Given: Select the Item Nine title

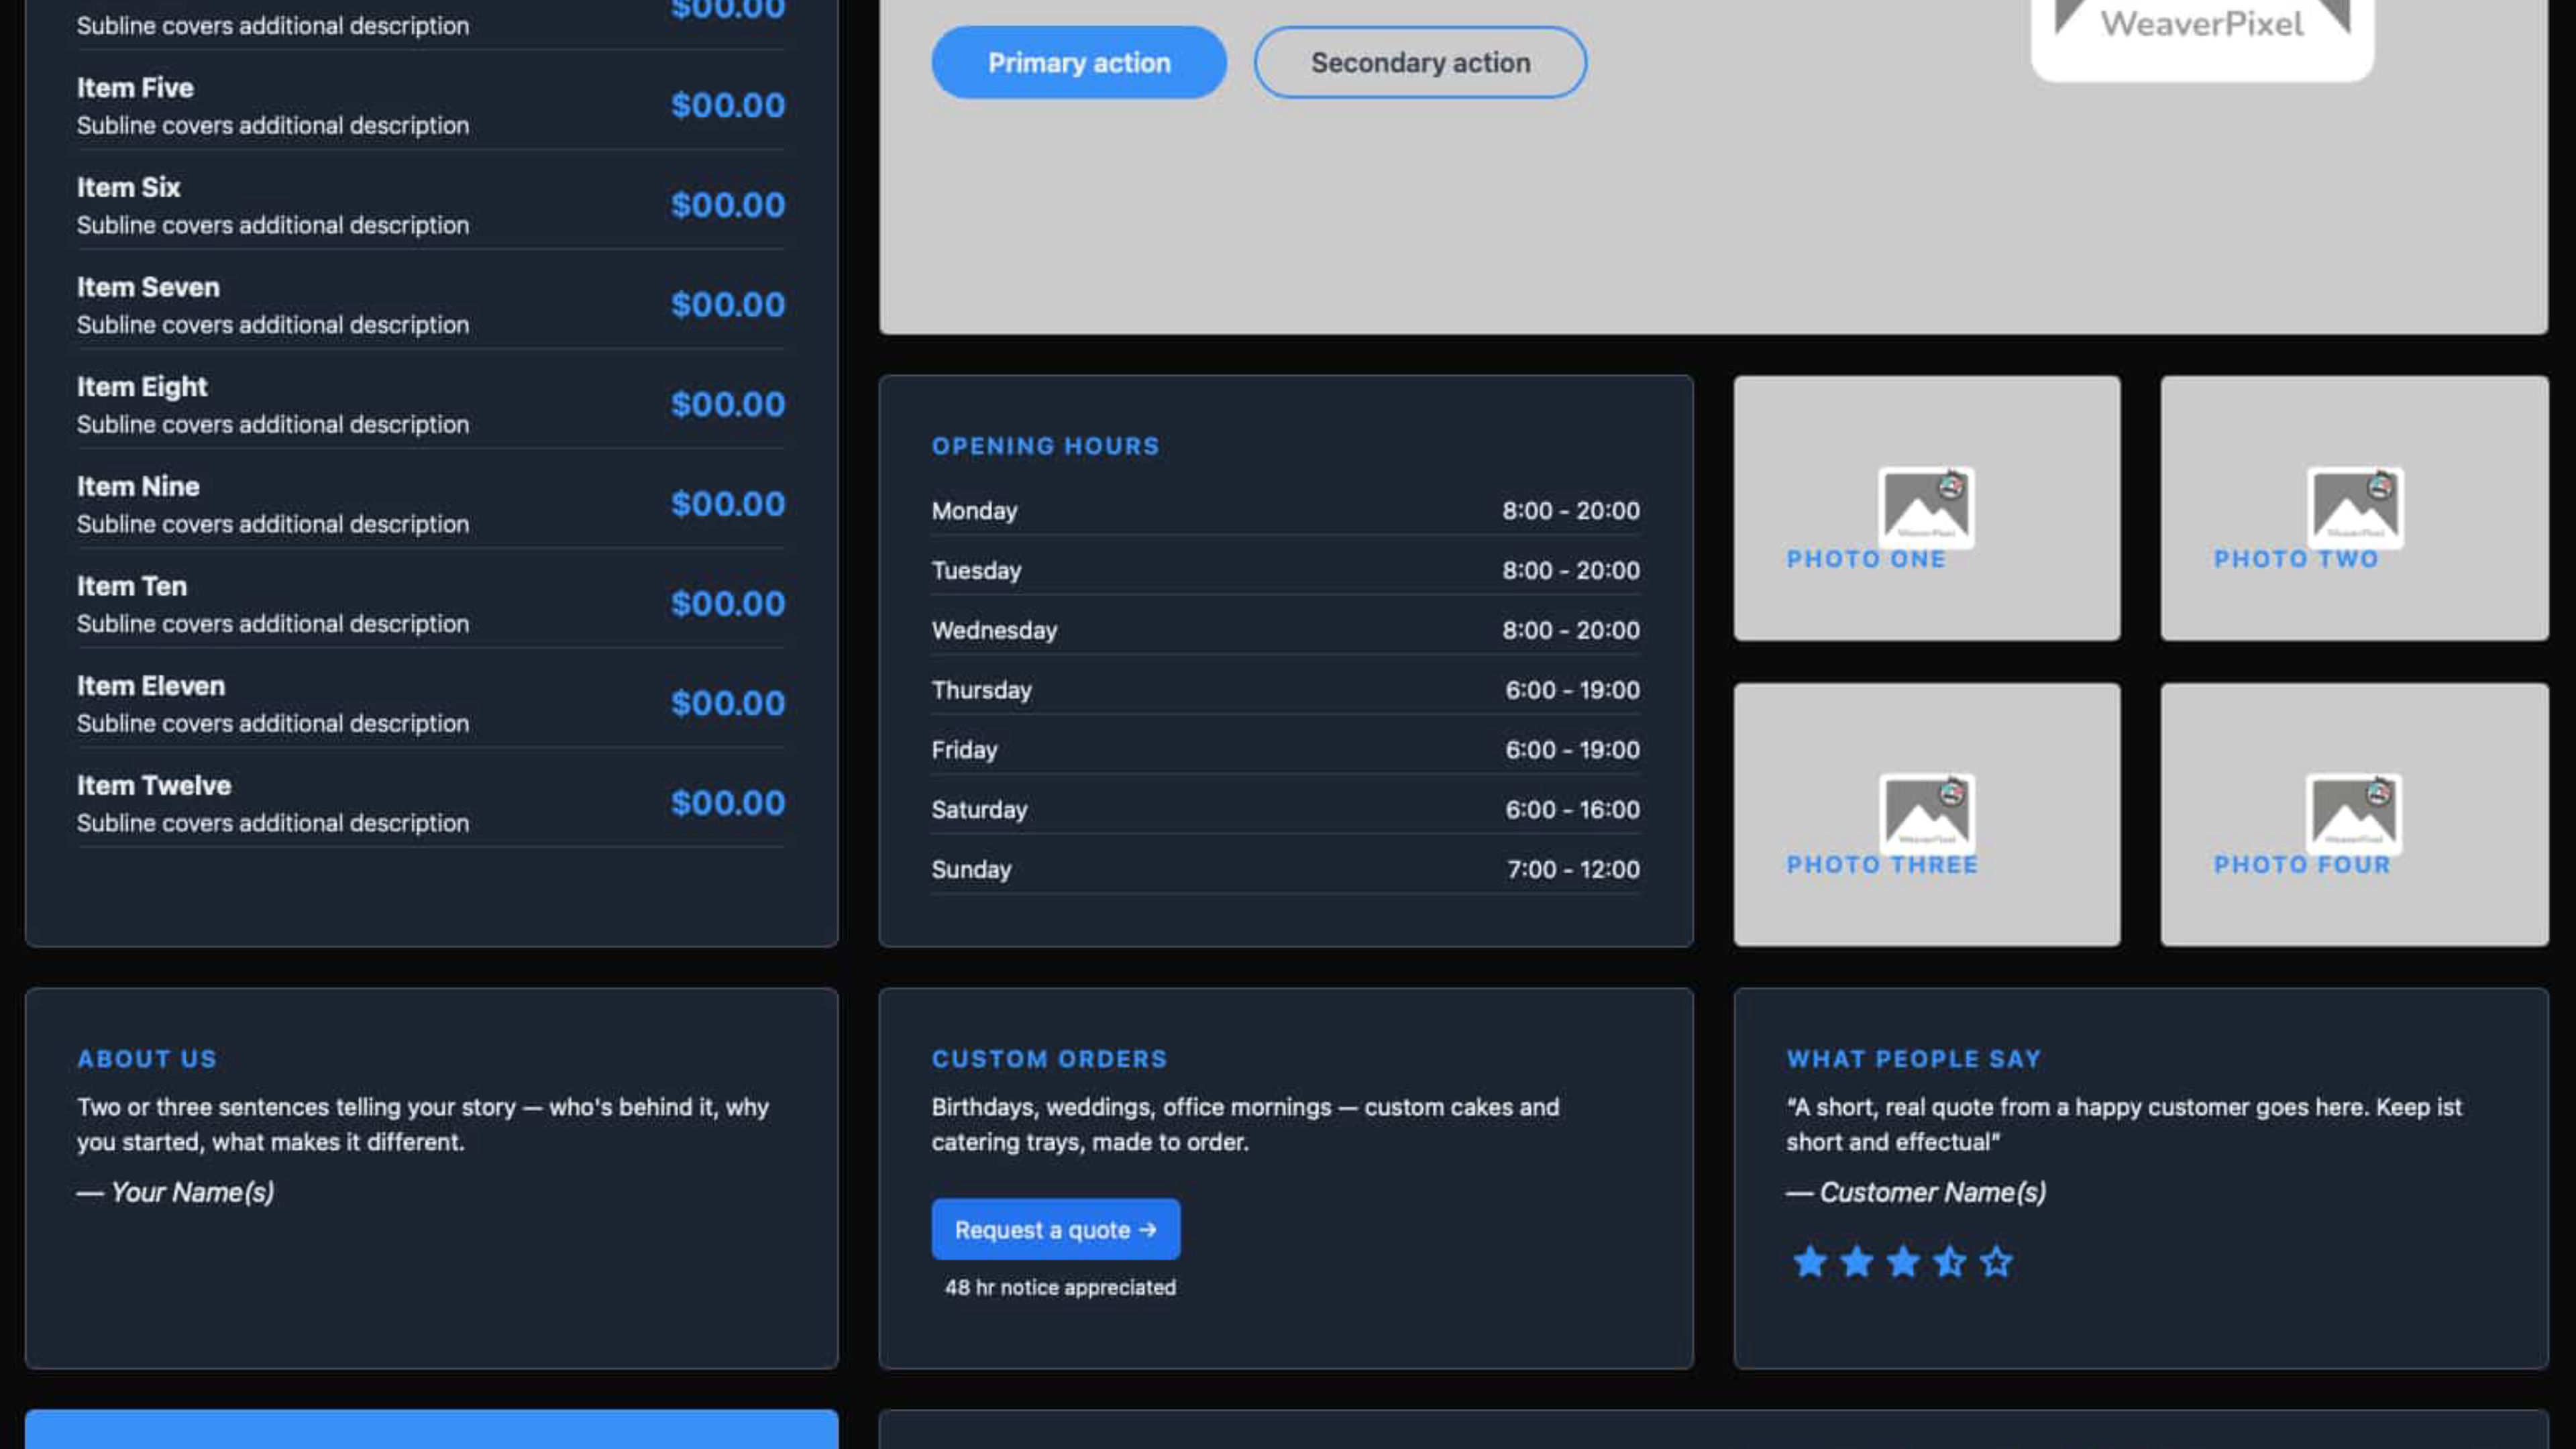Looking at the screenshot, I should pyautogui.click(x=138, y=486).
